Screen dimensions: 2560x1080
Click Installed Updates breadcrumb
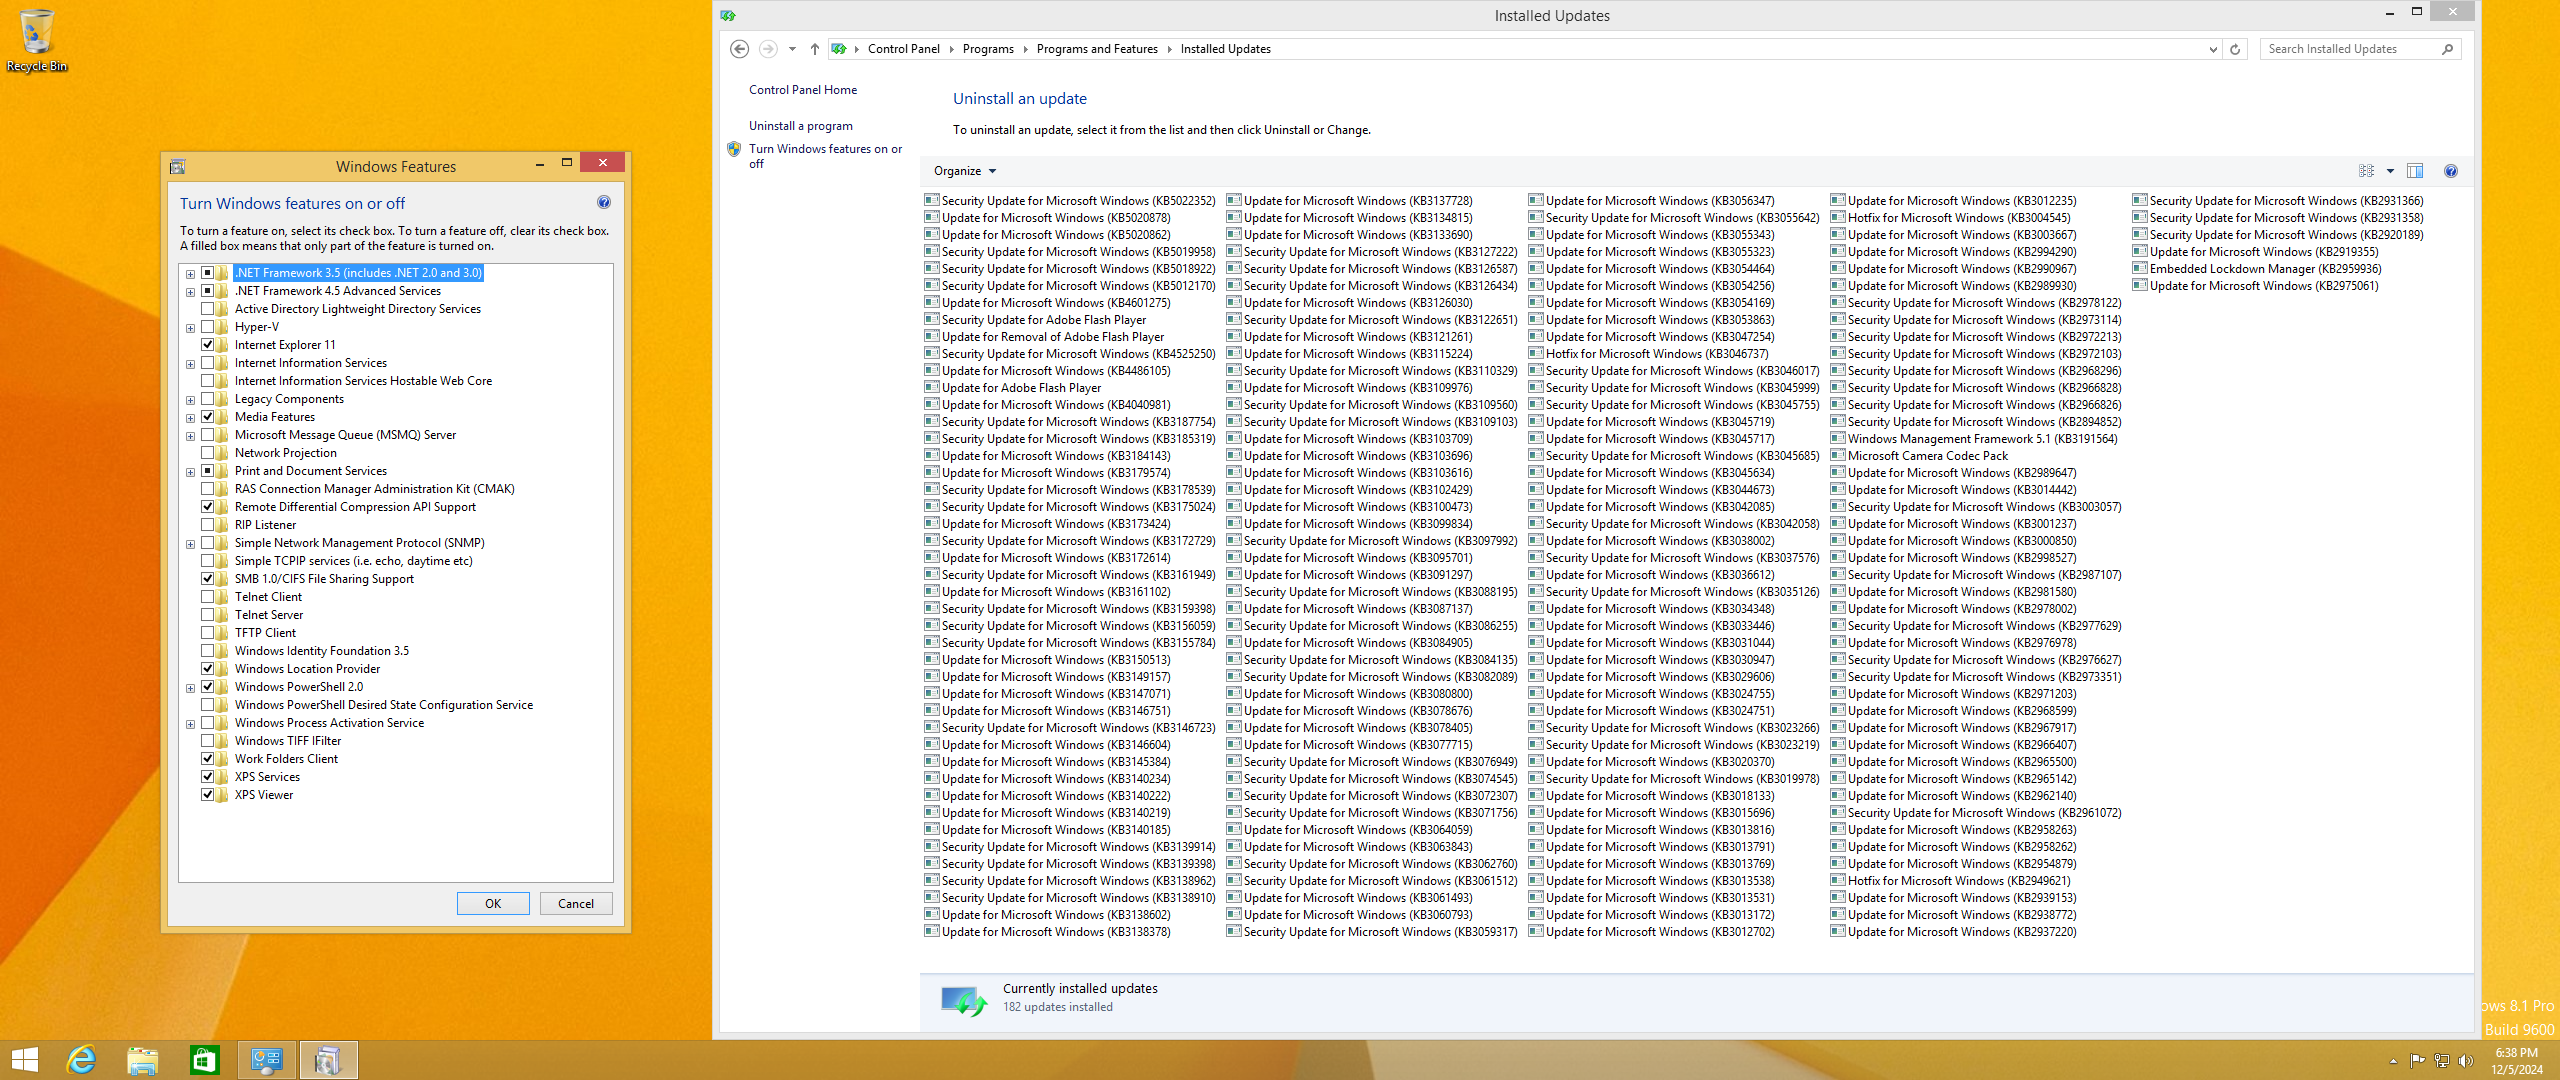coord(1225,49)
